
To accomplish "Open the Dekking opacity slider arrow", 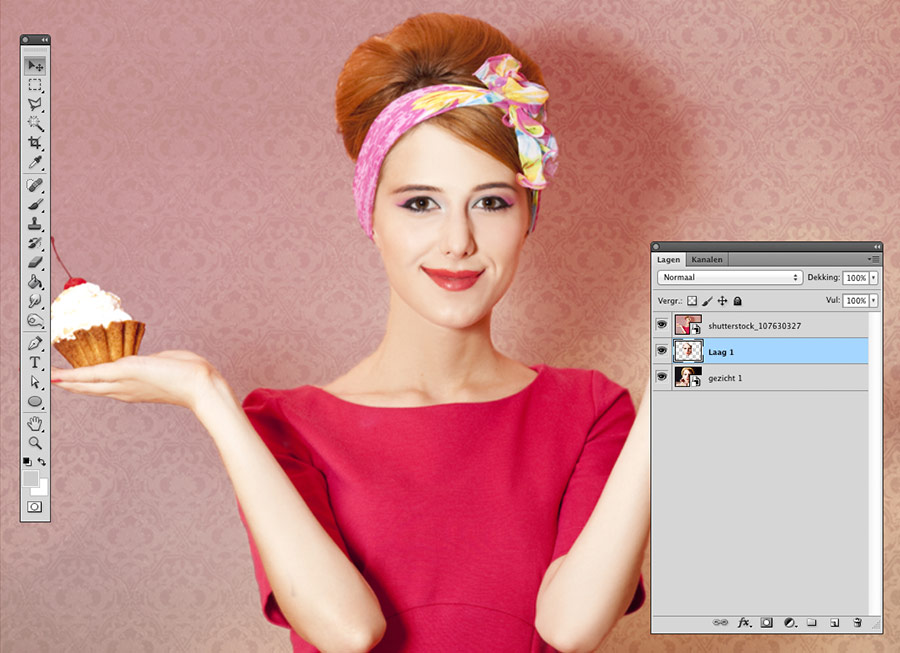I will tap(874, 278).
